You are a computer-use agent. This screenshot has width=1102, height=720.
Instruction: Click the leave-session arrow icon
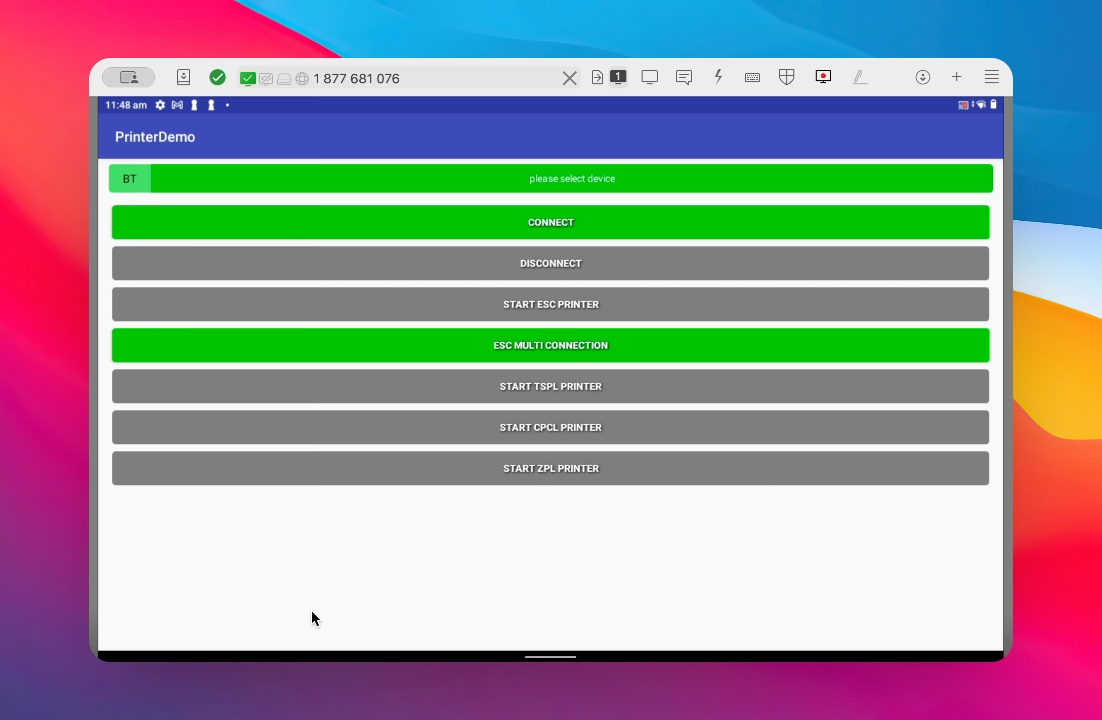click(597, 77)
